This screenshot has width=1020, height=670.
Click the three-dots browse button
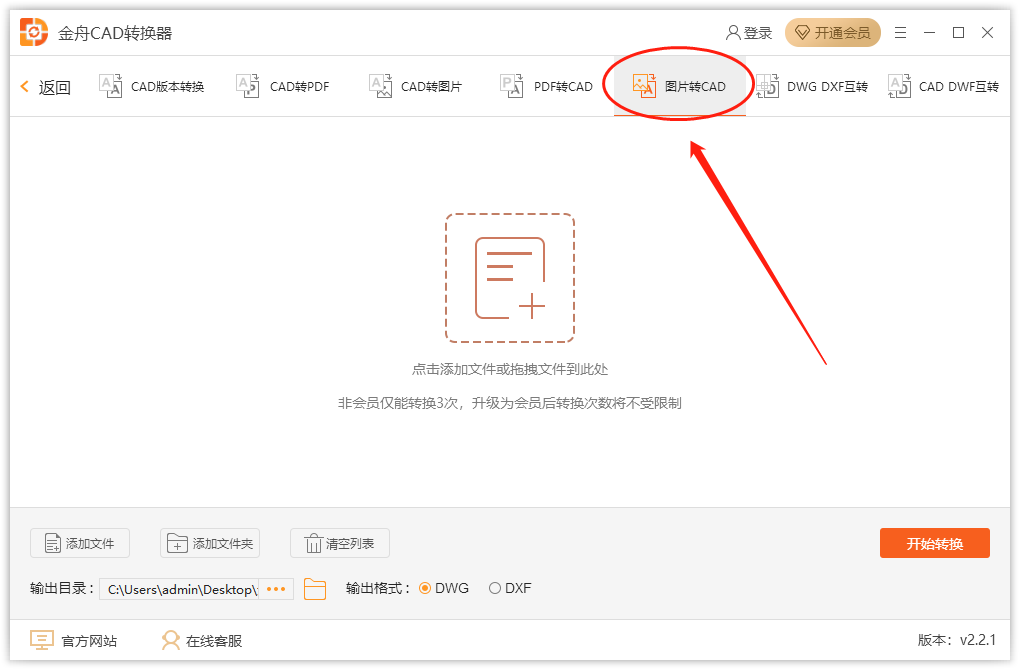click(276, 589)
